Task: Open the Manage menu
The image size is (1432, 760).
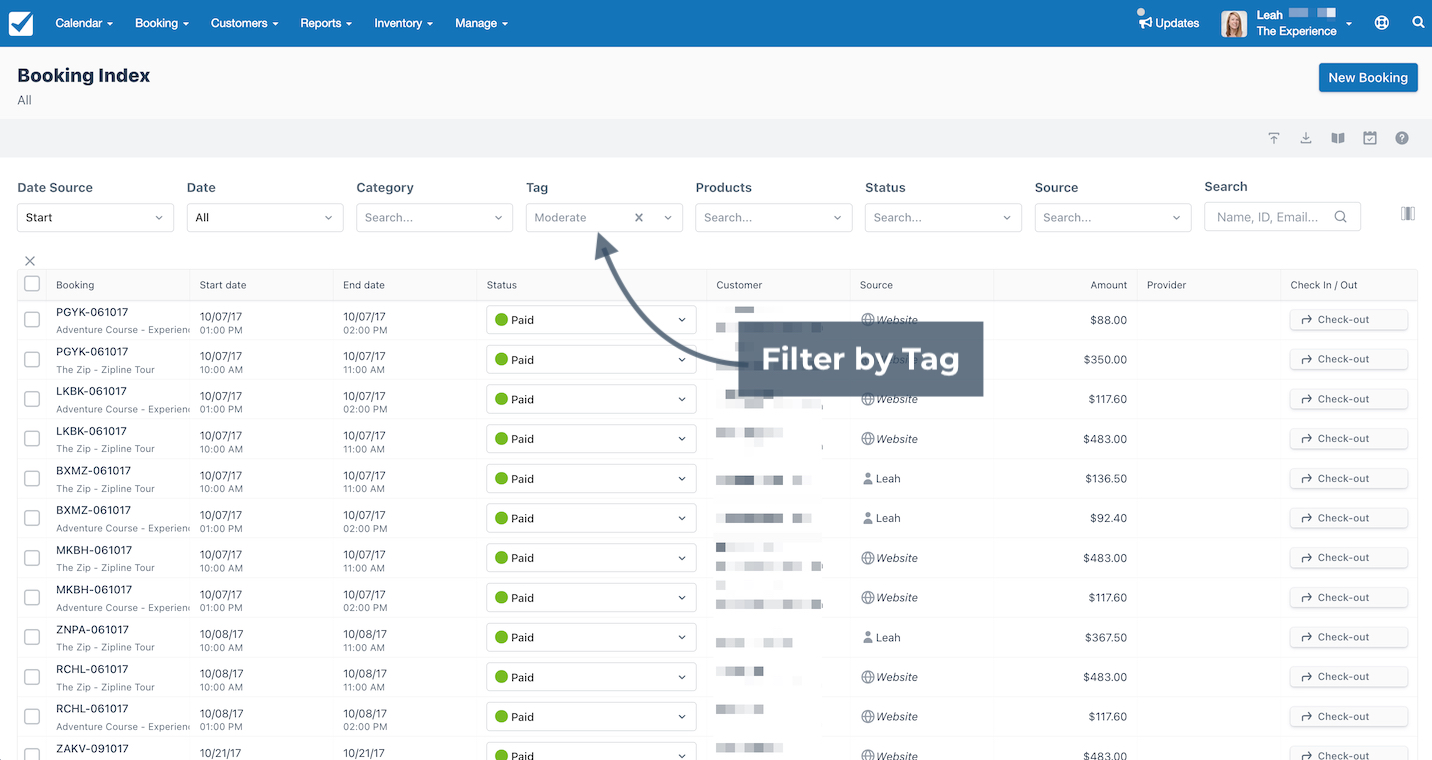Action: point(481,23)
